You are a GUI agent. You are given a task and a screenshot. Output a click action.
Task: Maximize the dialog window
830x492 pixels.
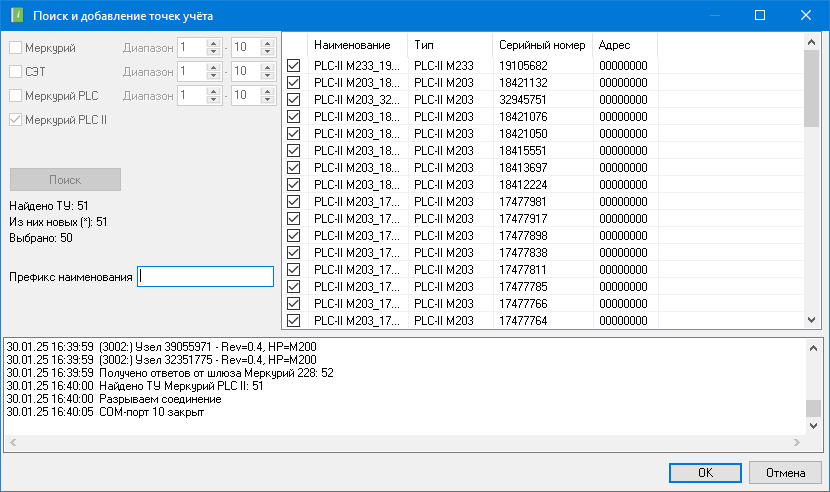click(760, 15)
